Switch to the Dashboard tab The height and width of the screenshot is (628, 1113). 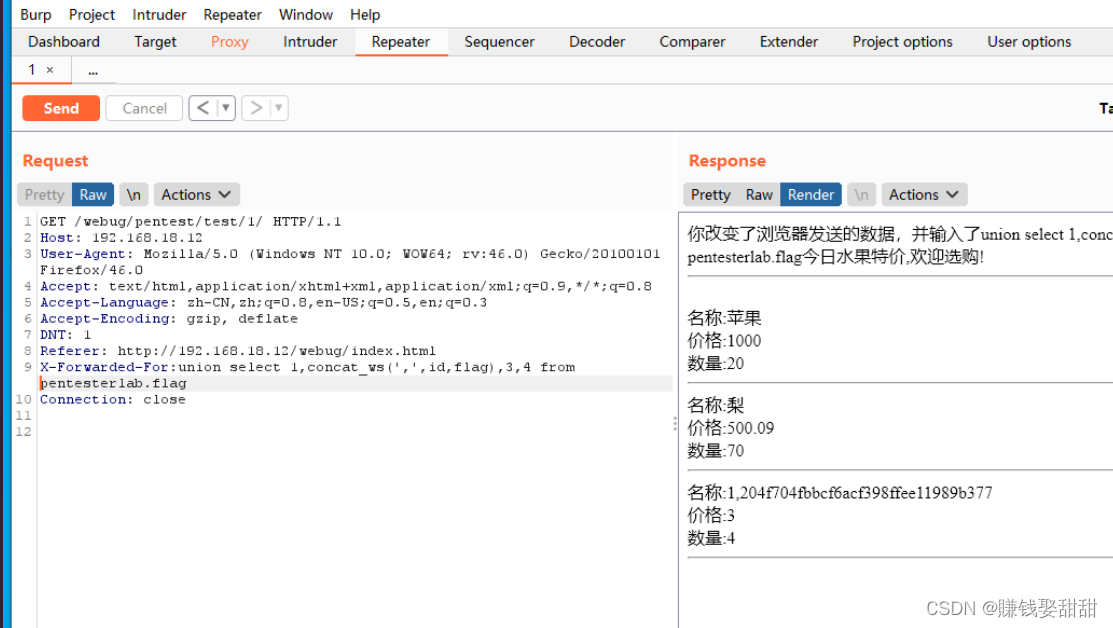[x=64, y=42]
